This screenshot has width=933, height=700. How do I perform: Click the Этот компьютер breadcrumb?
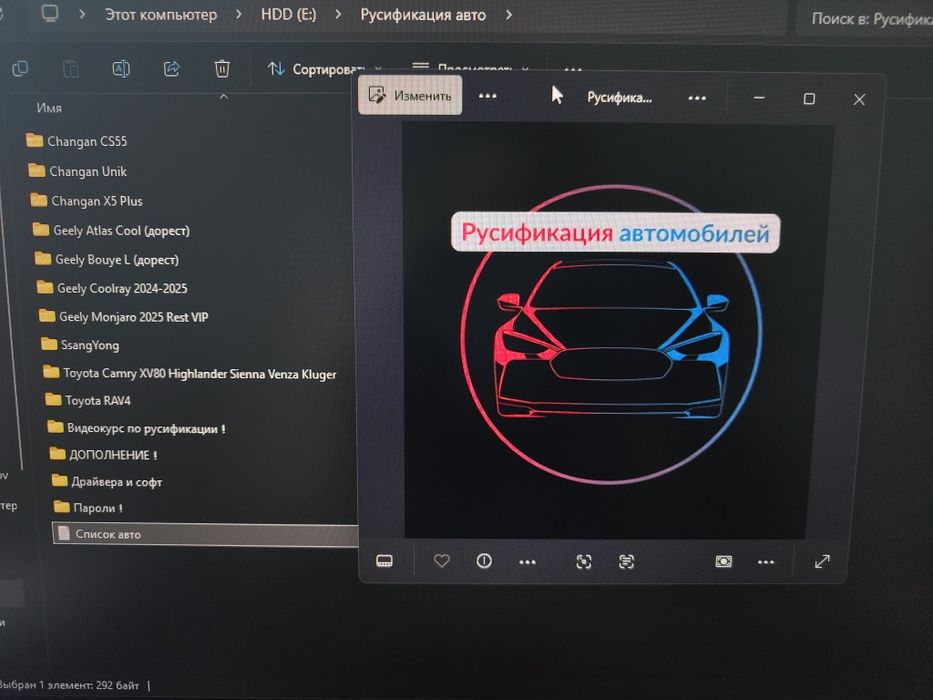pyautogui.click(x=161, y=14)
